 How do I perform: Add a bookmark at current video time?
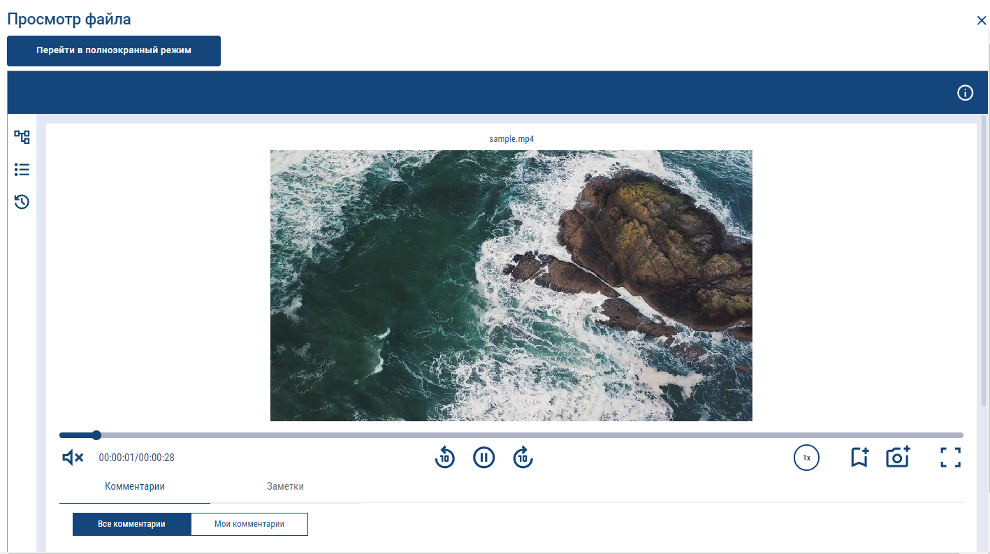pos(859,458)
